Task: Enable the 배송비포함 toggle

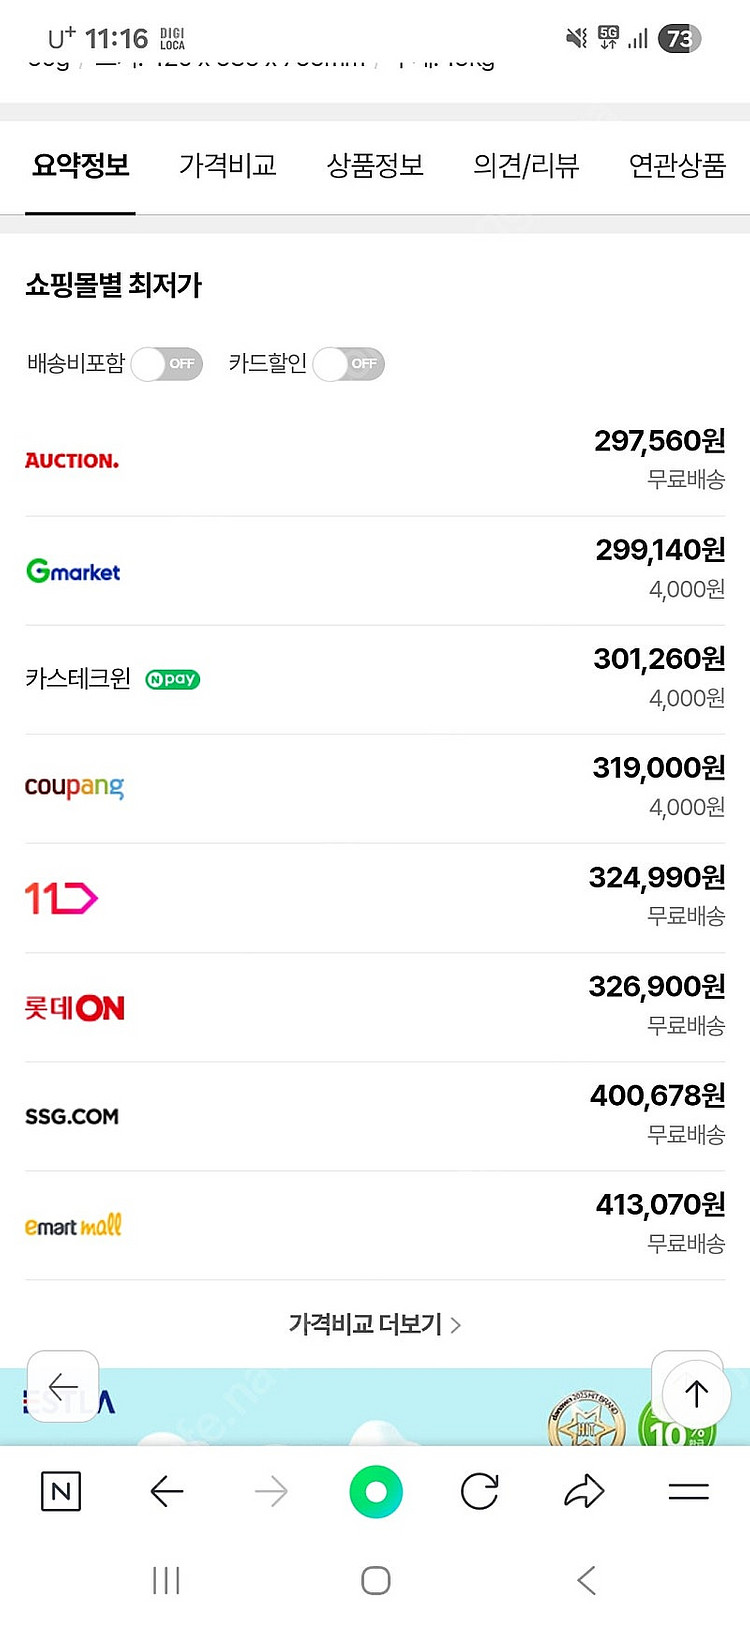Action: point(167,364)
